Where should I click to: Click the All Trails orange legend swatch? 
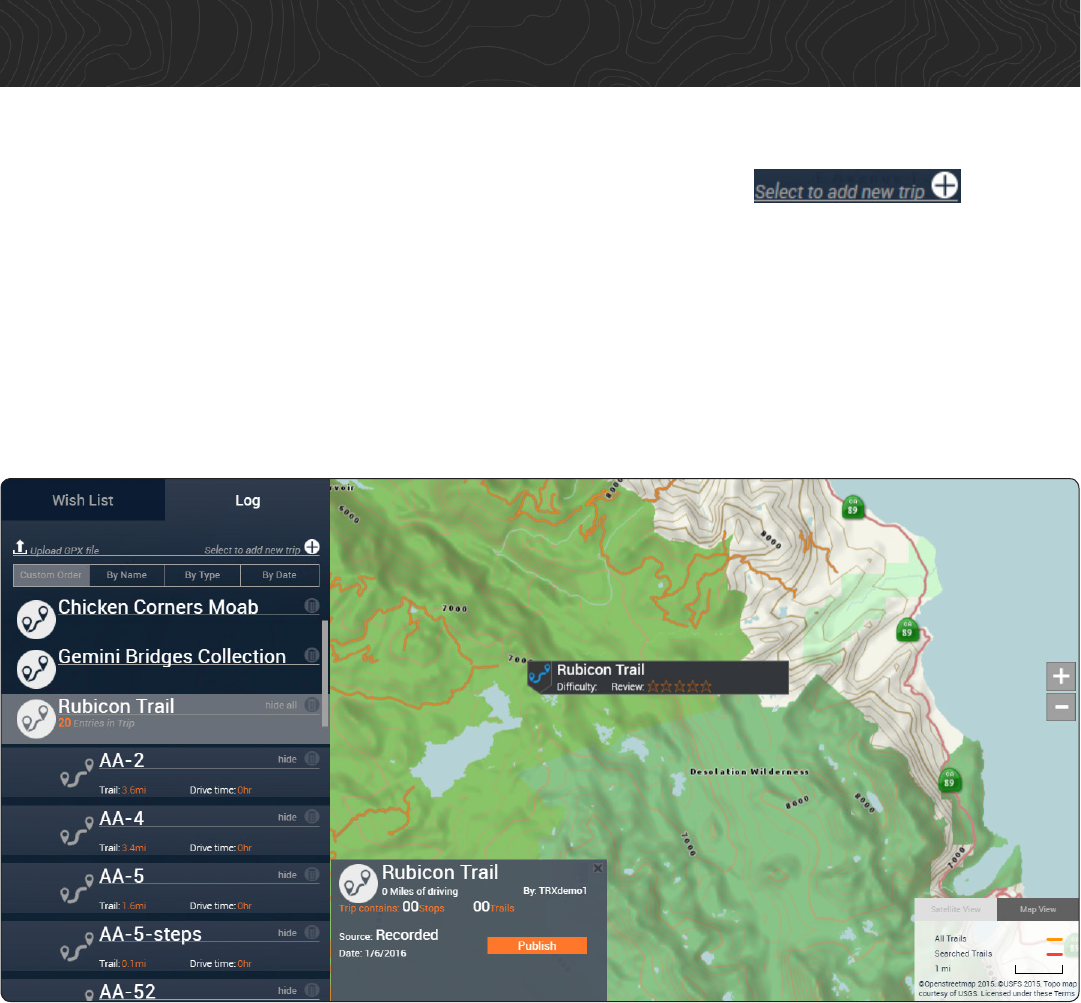1054,939
